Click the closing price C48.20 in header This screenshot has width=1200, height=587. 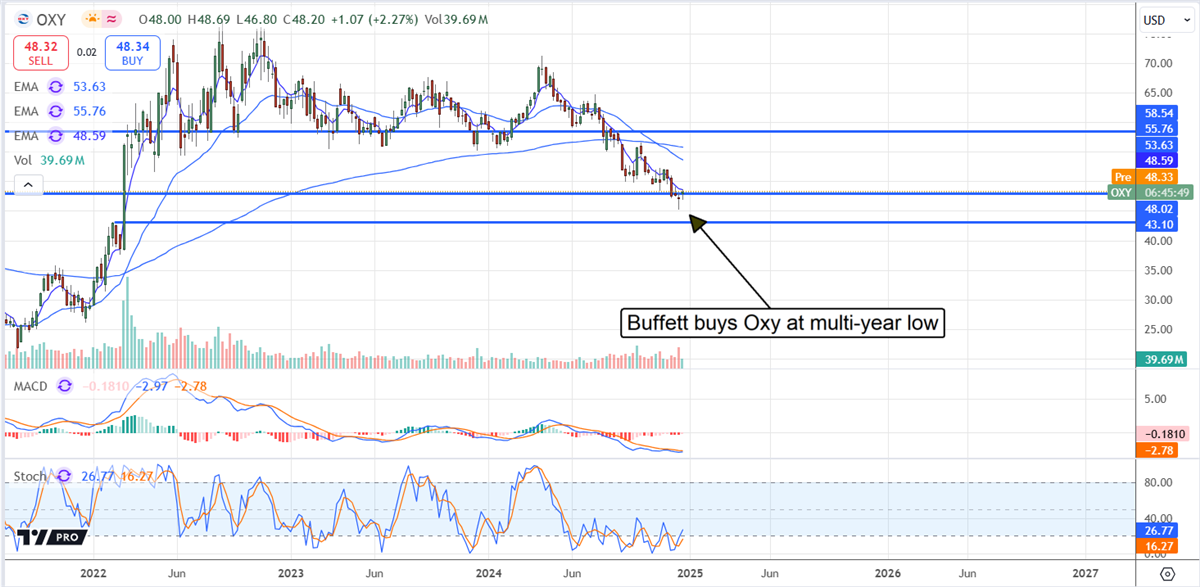point(306,18)
